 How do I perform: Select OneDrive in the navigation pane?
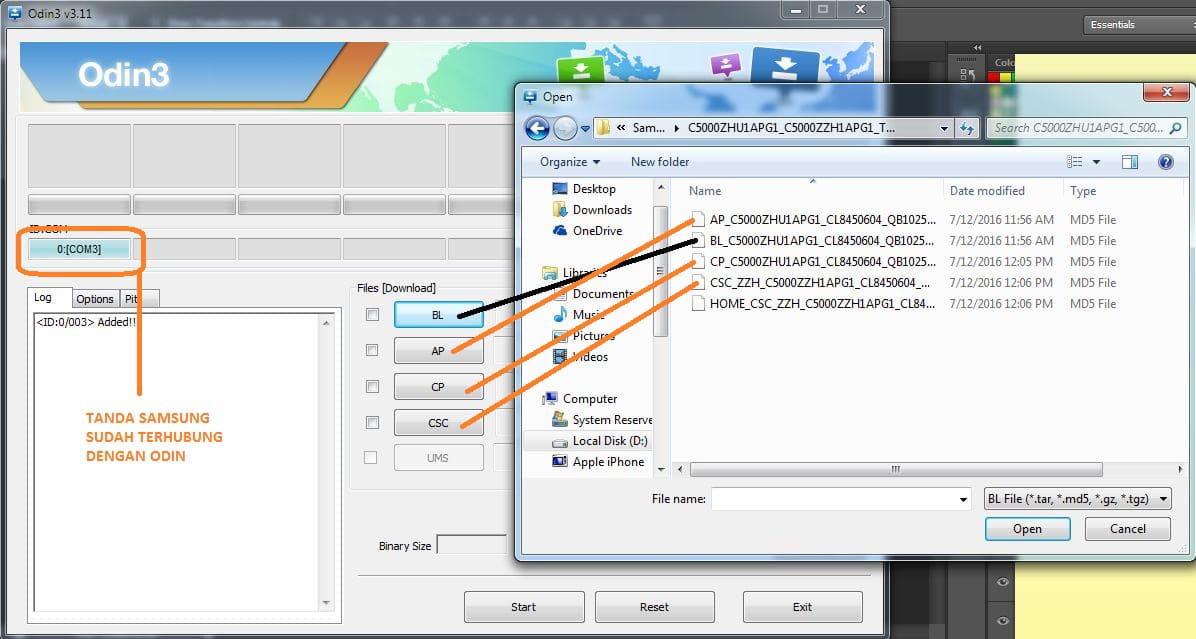[587, 231]
